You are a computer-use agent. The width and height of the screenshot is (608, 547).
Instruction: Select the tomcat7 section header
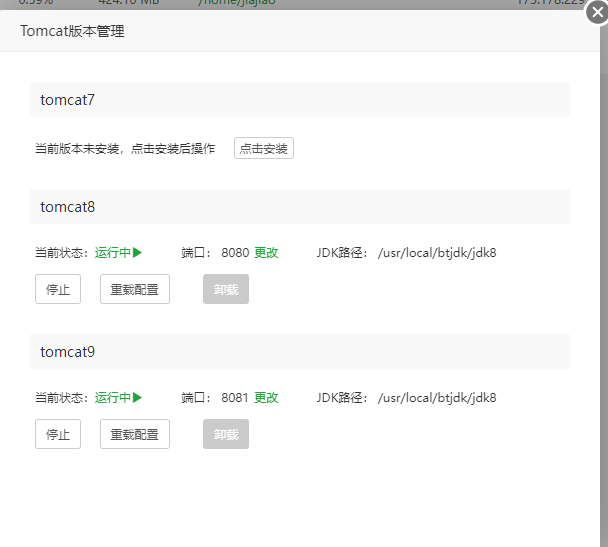(x=300, y=100)
